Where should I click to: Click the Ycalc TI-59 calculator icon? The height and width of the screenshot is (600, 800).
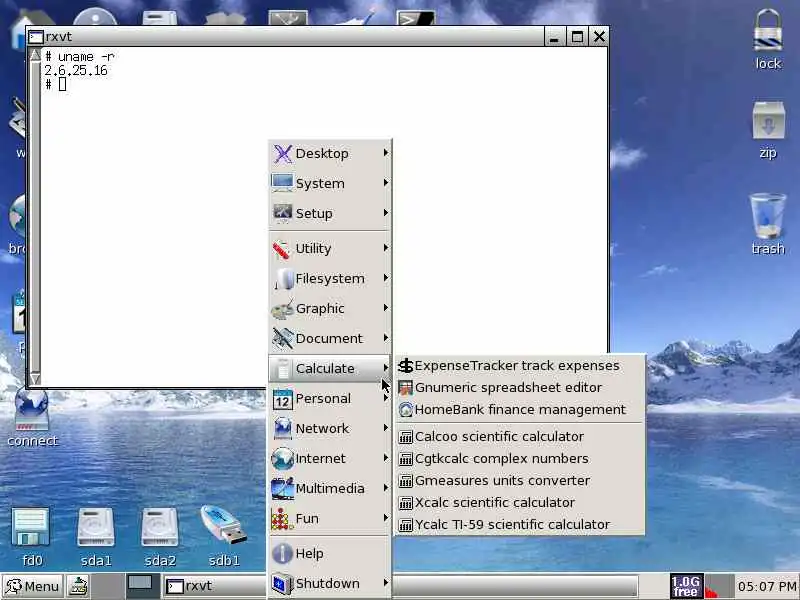point(406,525)
